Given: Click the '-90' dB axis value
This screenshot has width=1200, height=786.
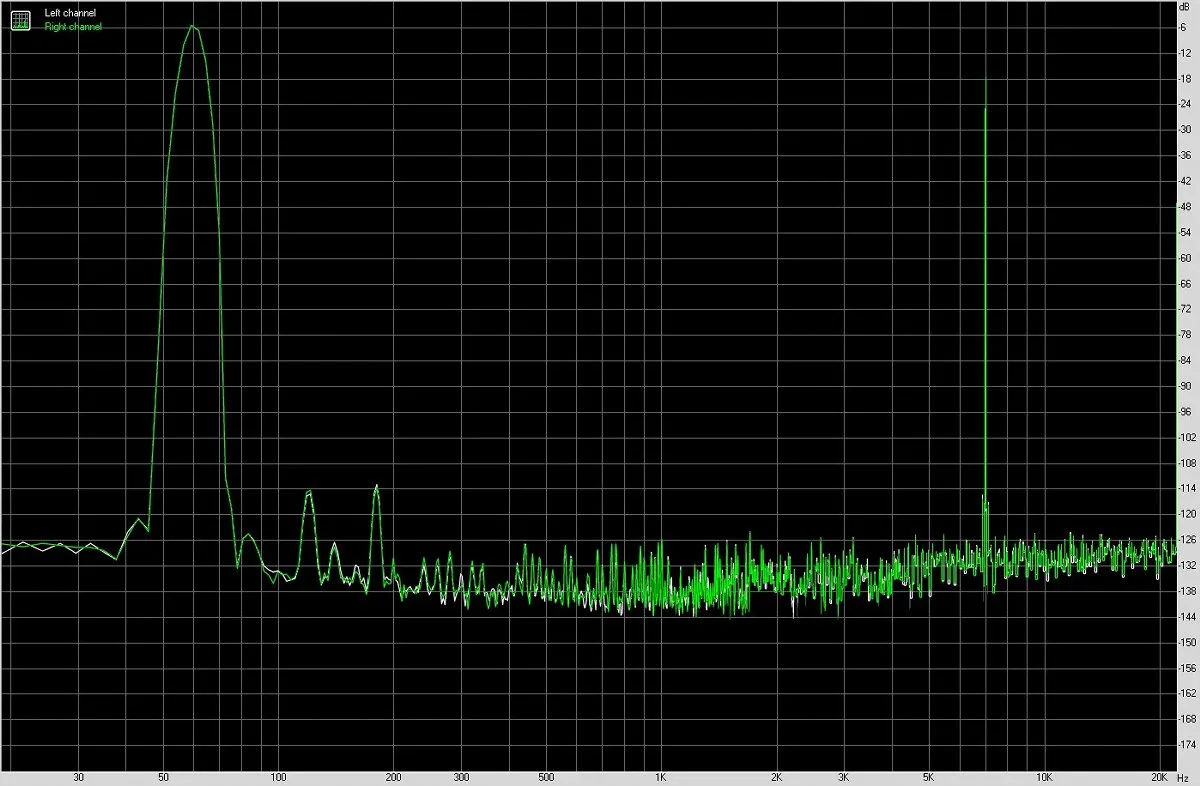Looking at the screenshot, I should (x=1185, y=386).
